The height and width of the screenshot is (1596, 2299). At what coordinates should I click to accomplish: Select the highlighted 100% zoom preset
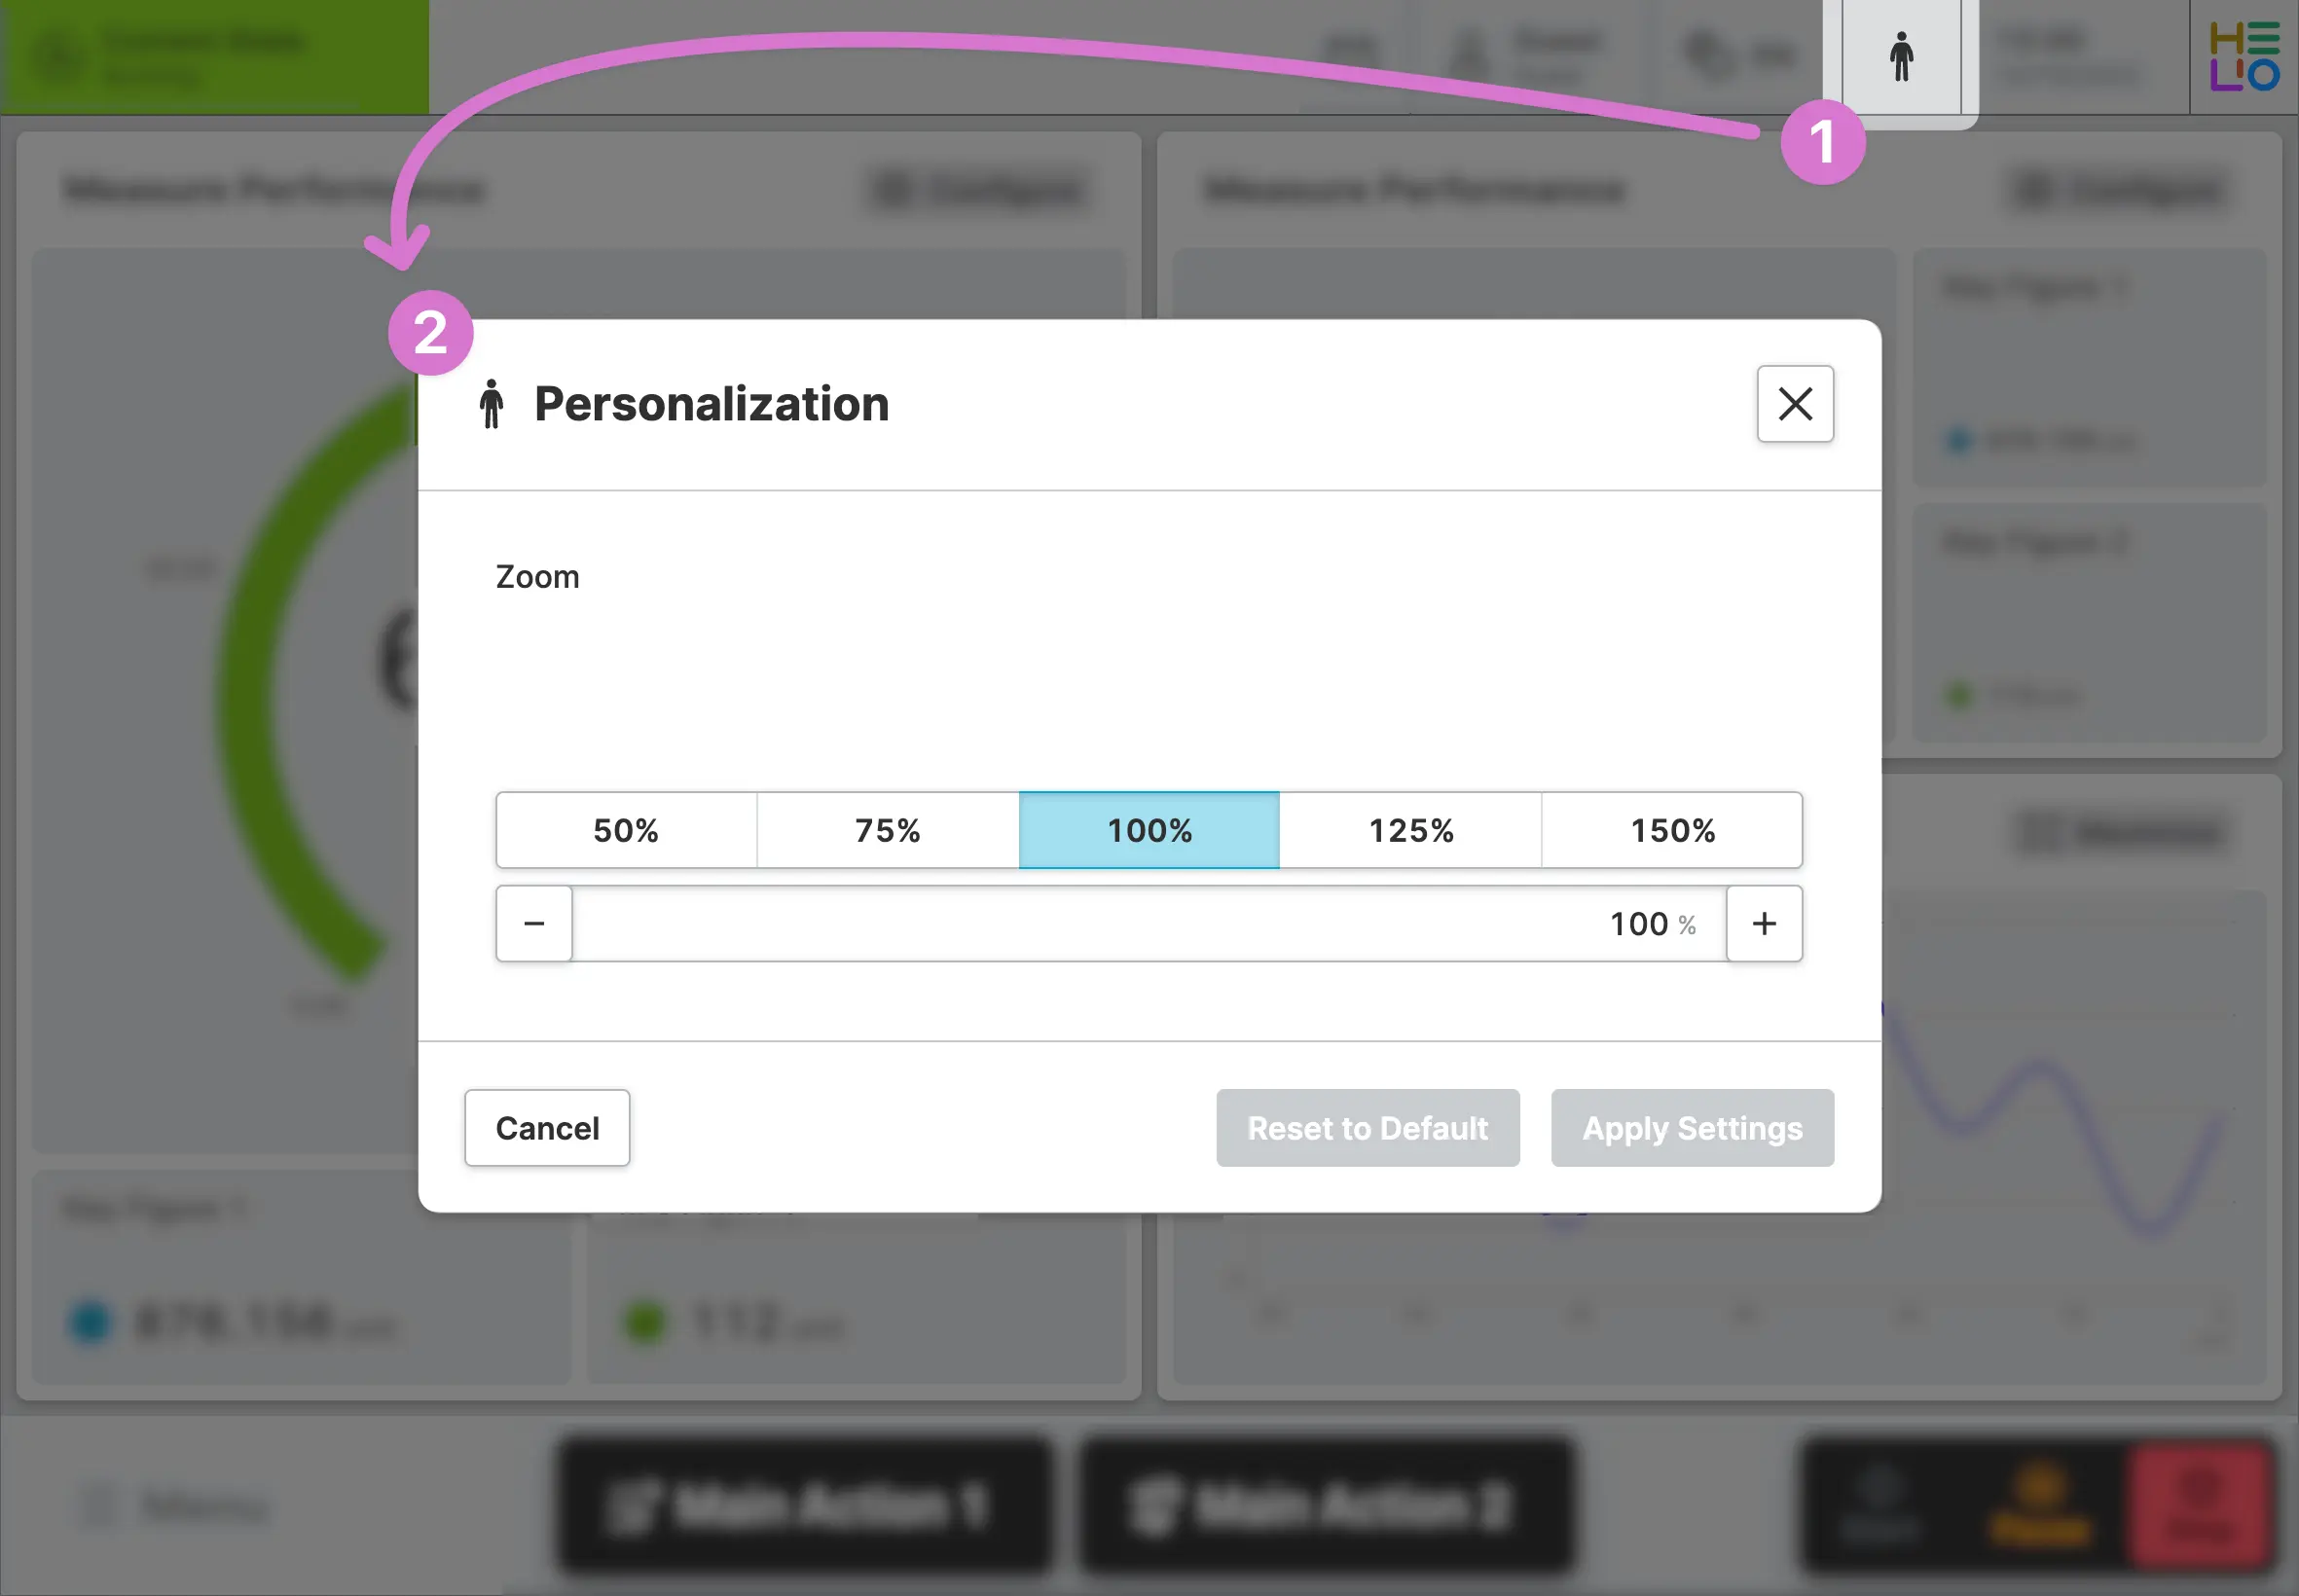pos(1149,830)
